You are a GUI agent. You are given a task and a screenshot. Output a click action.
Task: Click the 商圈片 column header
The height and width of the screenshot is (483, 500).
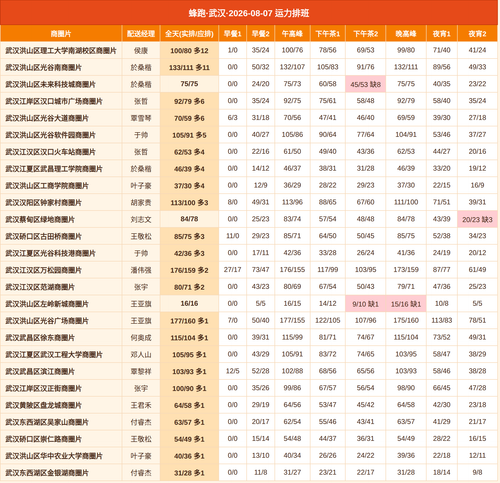point(61,34)
